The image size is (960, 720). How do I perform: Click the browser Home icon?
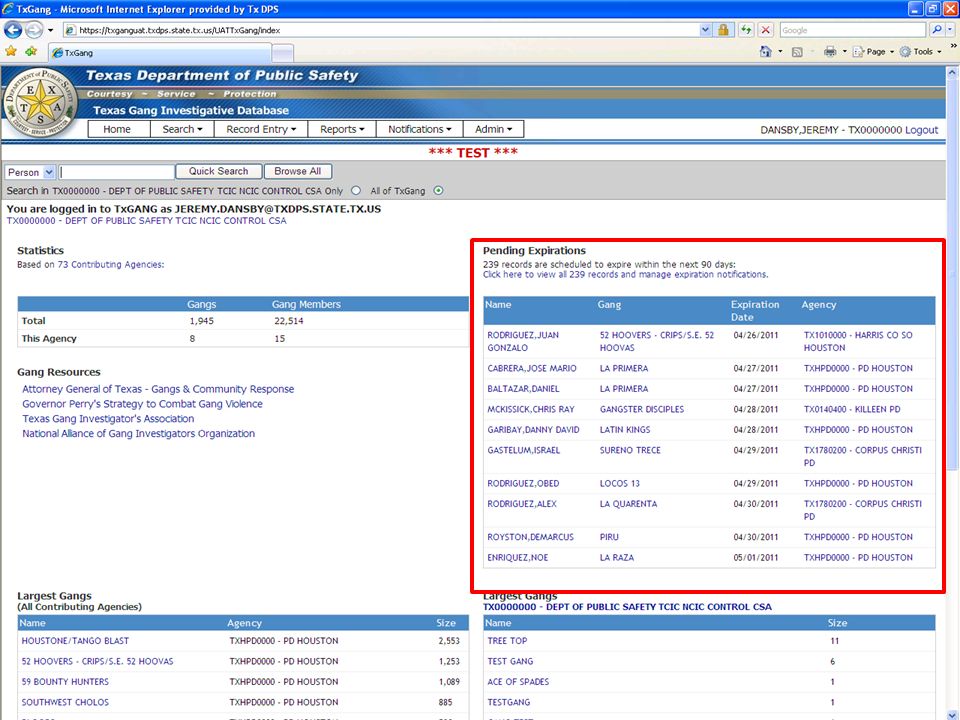coord(765,52)
